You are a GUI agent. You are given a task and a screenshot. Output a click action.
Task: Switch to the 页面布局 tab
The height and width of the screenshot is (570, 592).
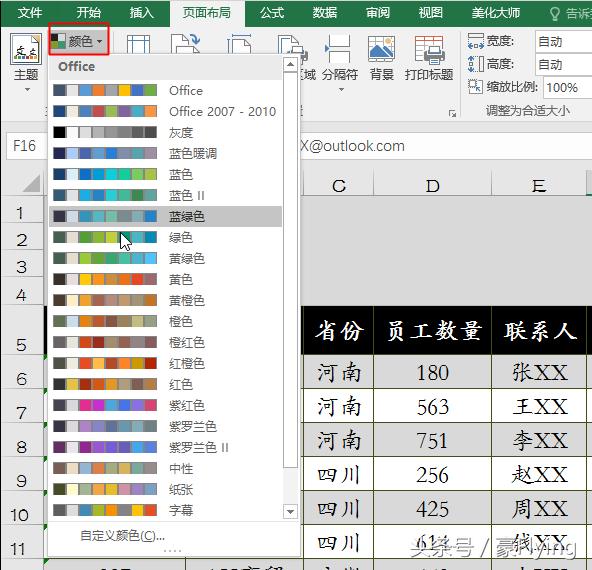207,13
